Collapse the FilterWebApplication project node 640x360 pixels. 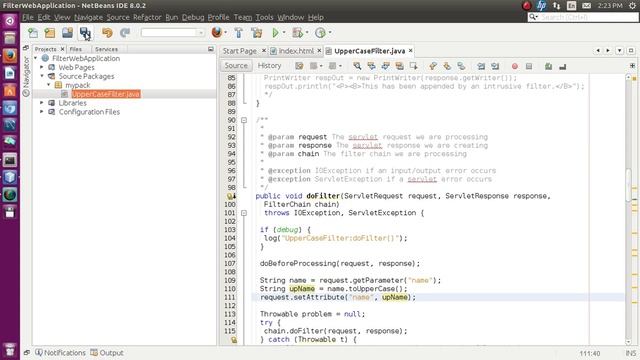coord(36,58)
